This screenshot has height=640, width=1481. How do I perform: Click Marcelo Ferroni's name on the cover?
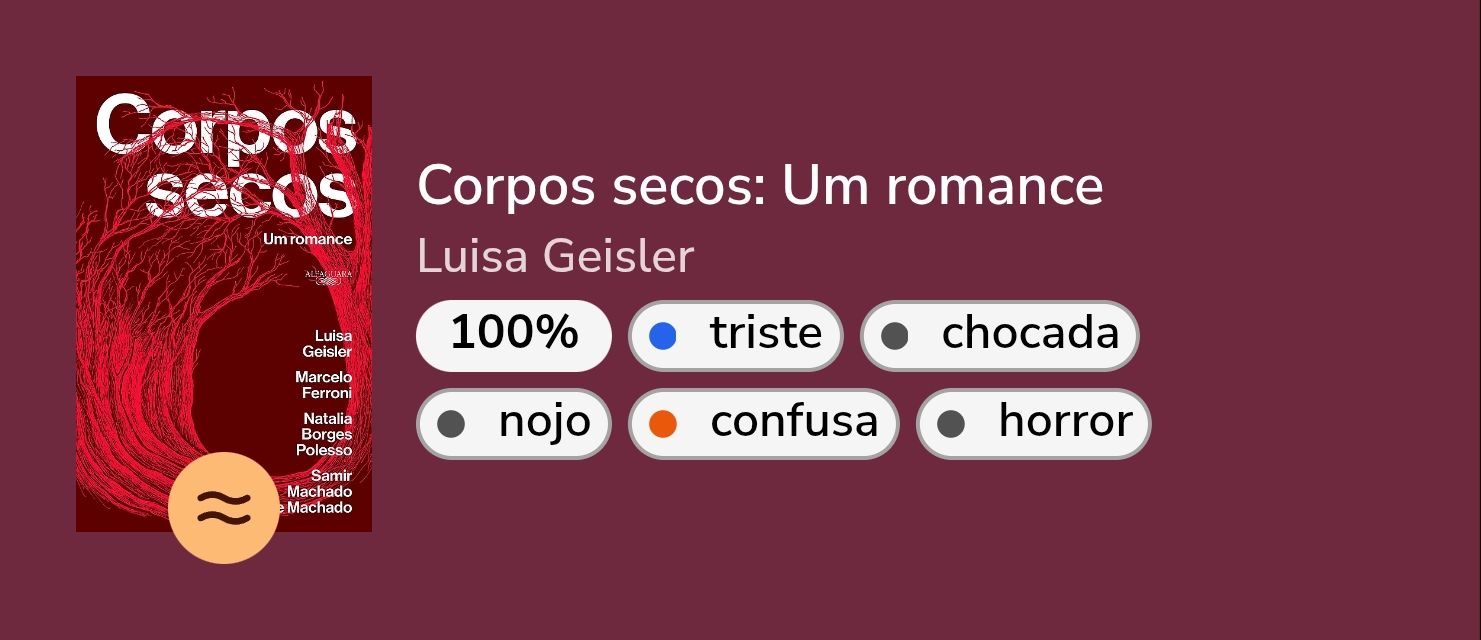[x=324, y=385]
